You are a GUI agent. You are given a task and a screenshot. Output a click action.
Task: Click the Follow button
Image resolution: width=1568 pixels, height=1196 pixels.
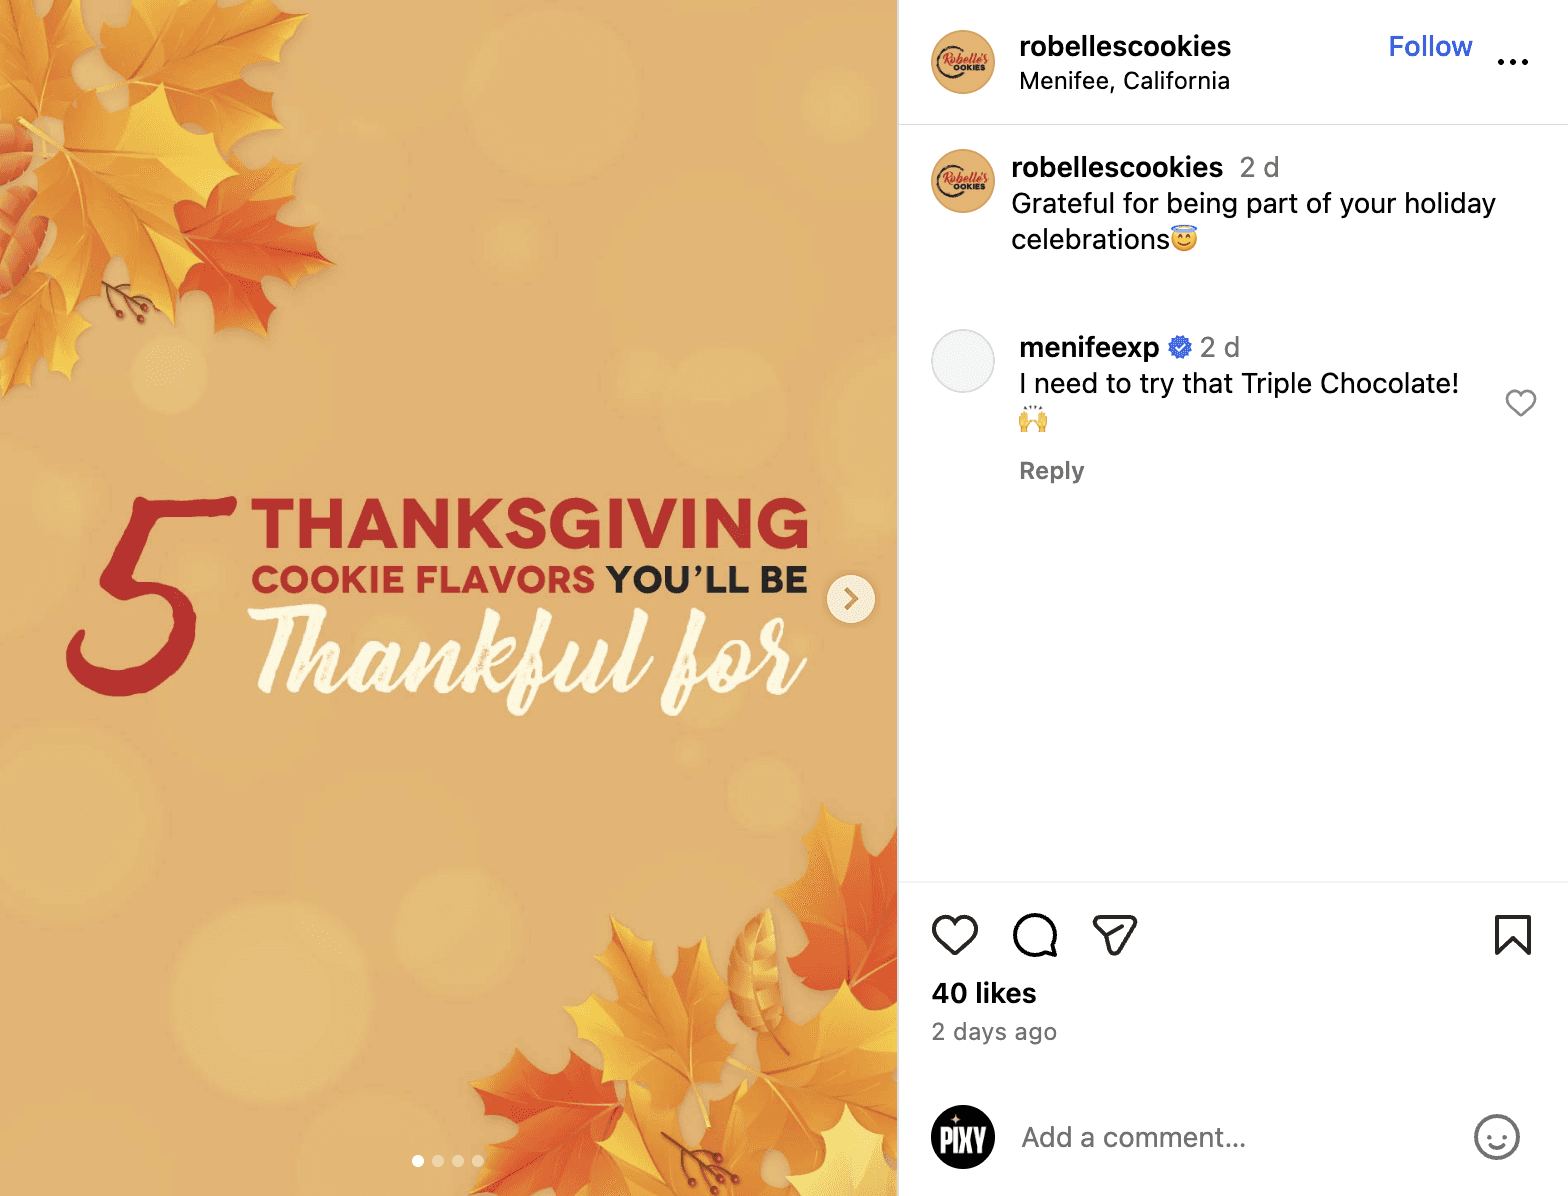[x=1430, y=46]
